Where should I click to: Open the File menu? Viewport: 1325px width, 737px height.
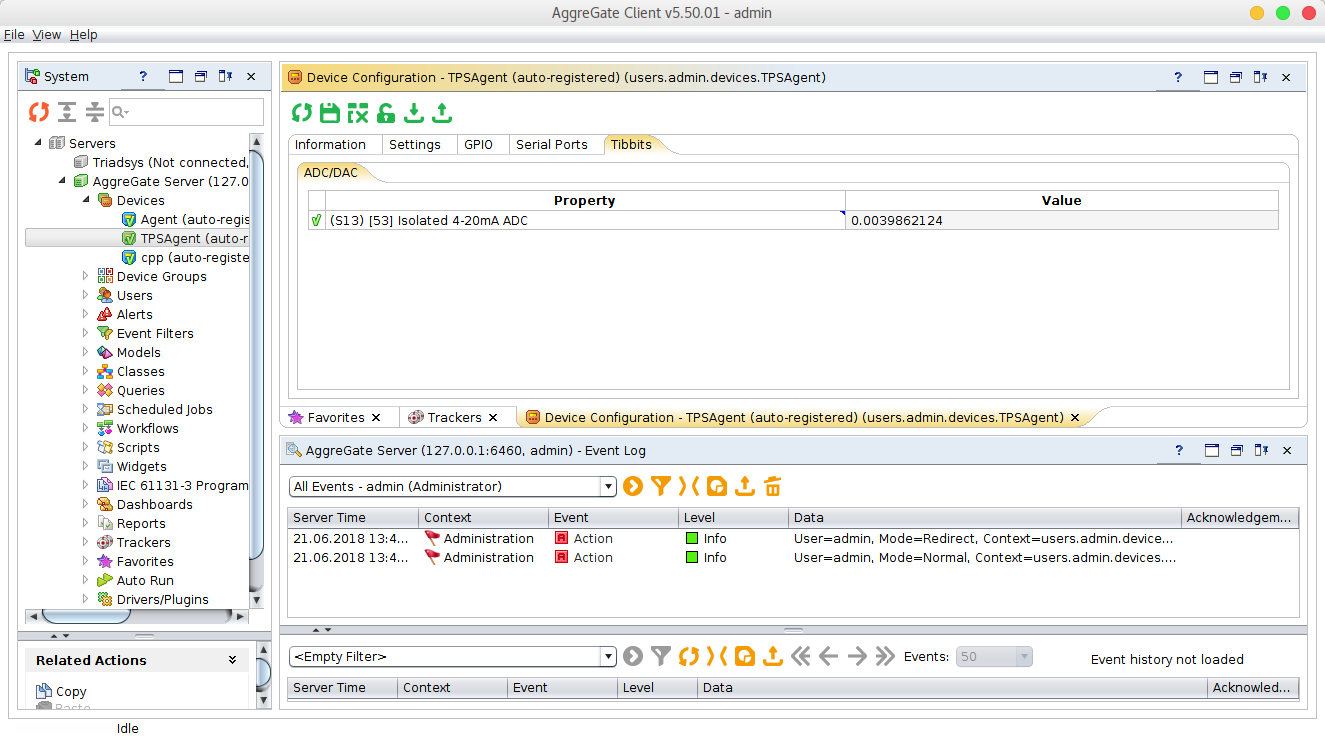pos(14,34)
